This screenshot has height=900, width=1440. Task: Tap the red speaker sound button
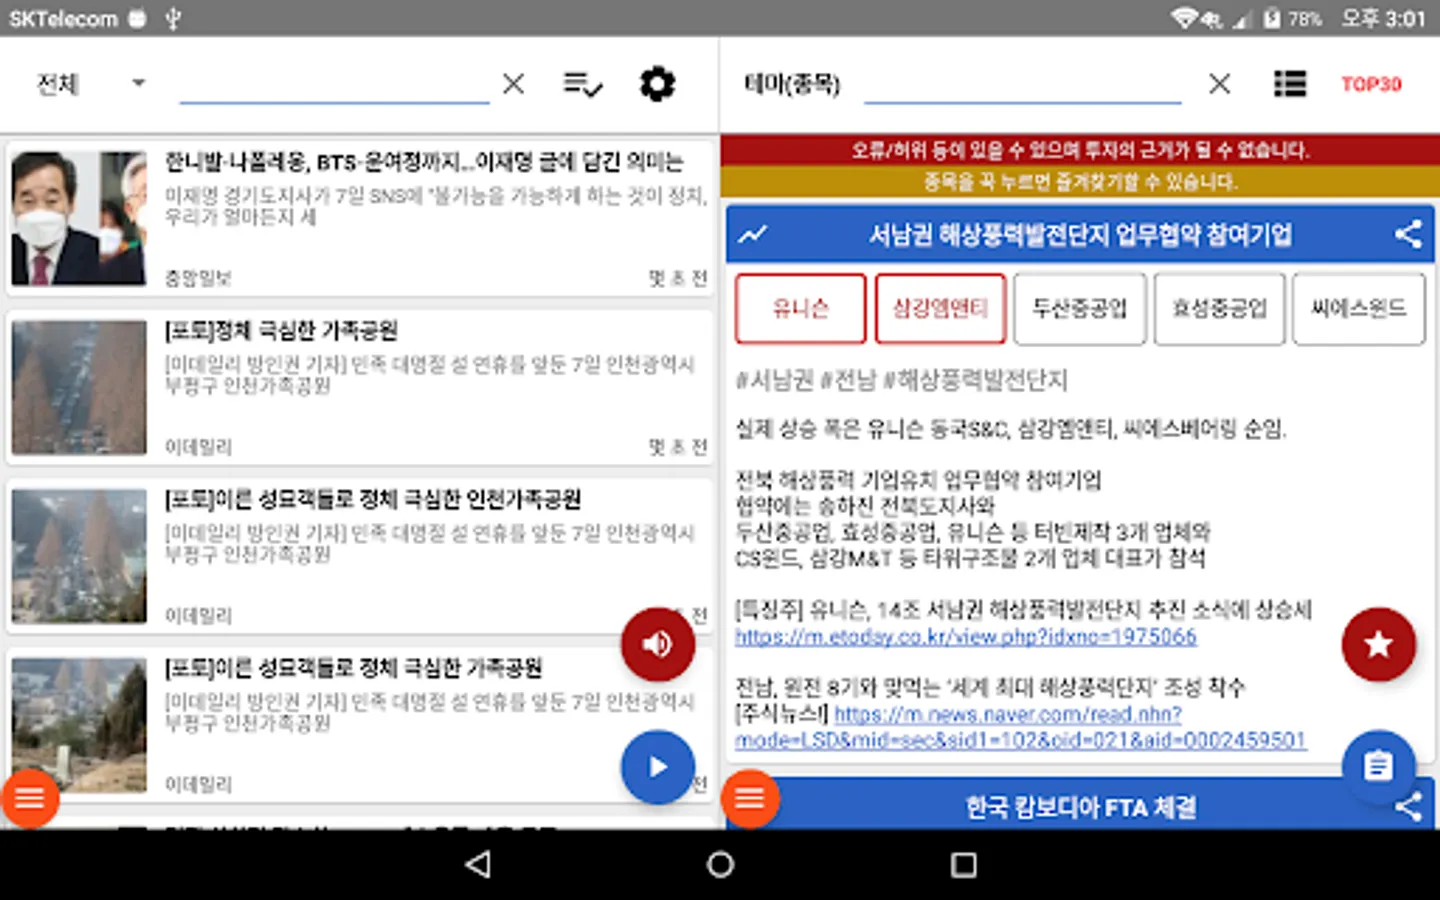(x=657, y=644)
